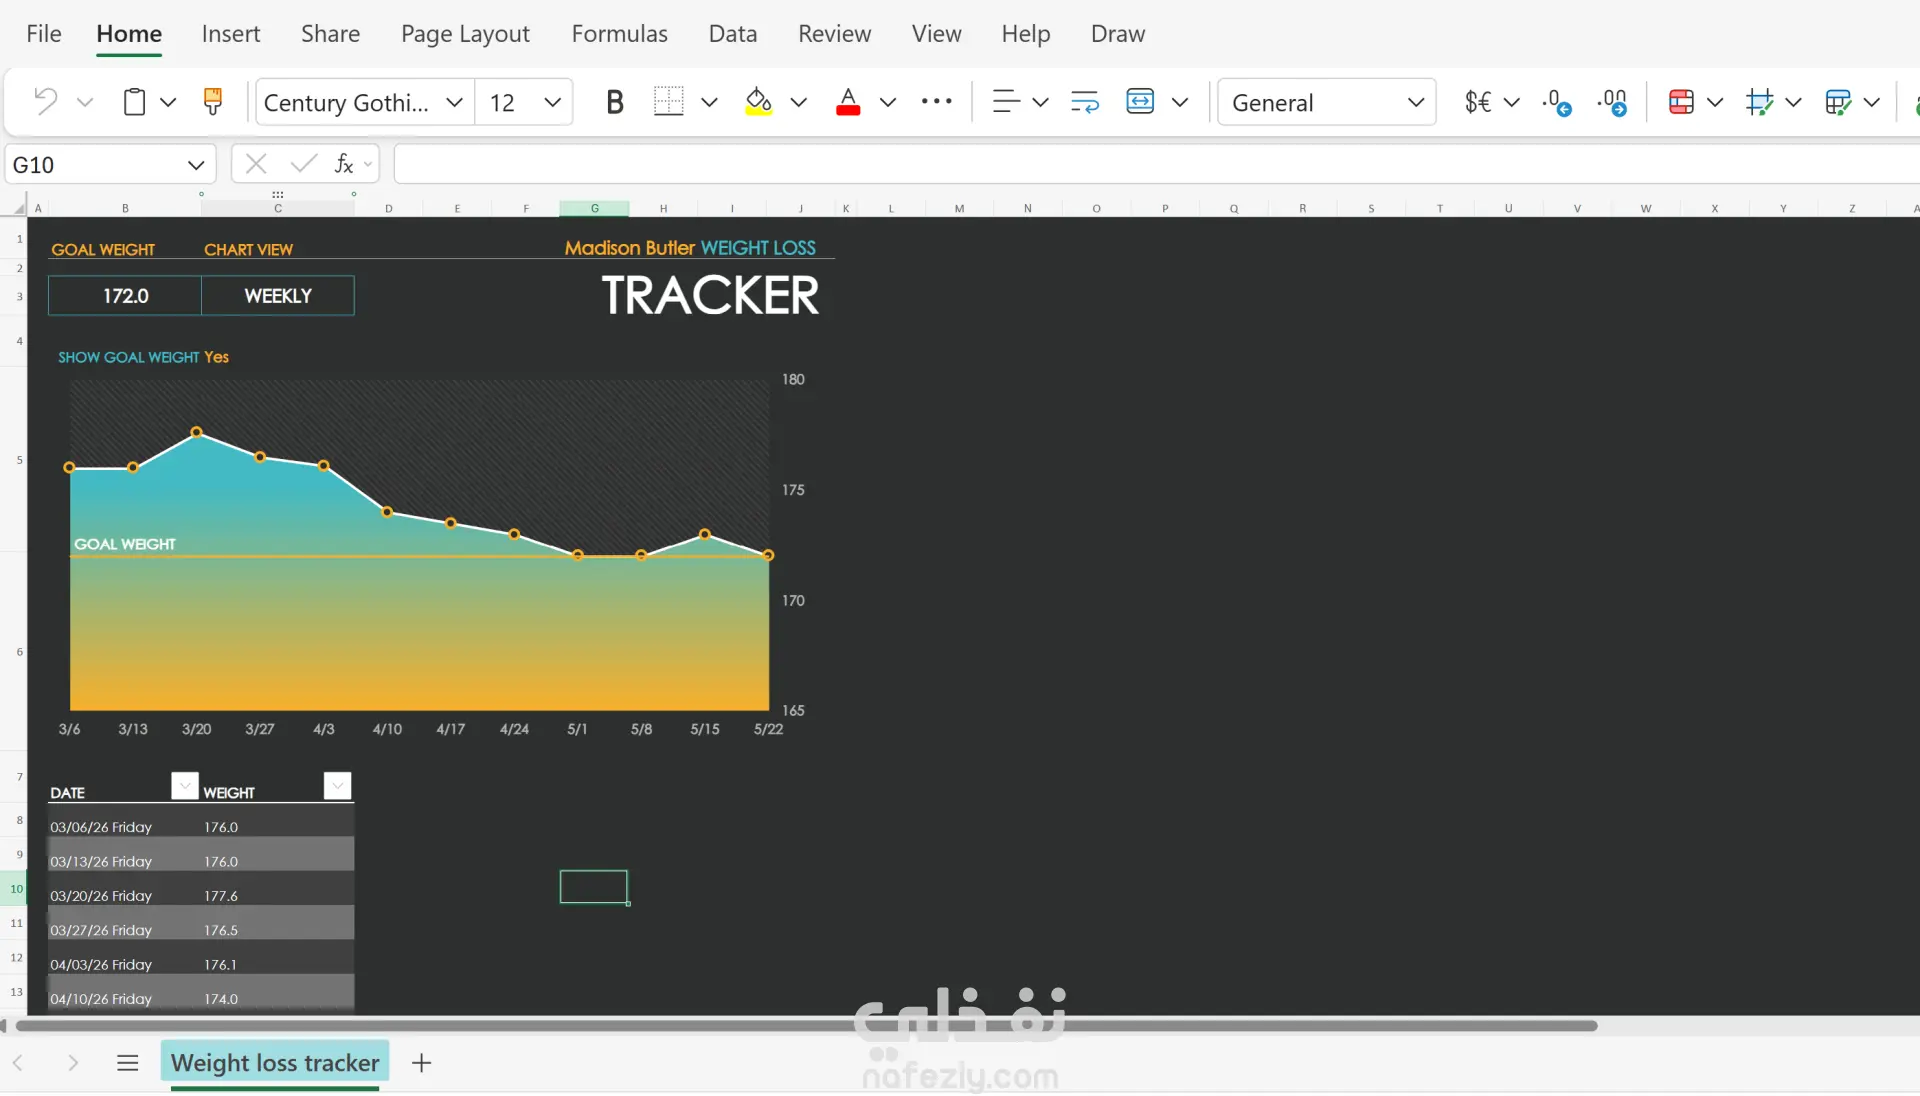The width and height of the screenshot is (1920, 1096).
Task: Expand the Alignment options arrow
Action: click(x=1040, y=102)
